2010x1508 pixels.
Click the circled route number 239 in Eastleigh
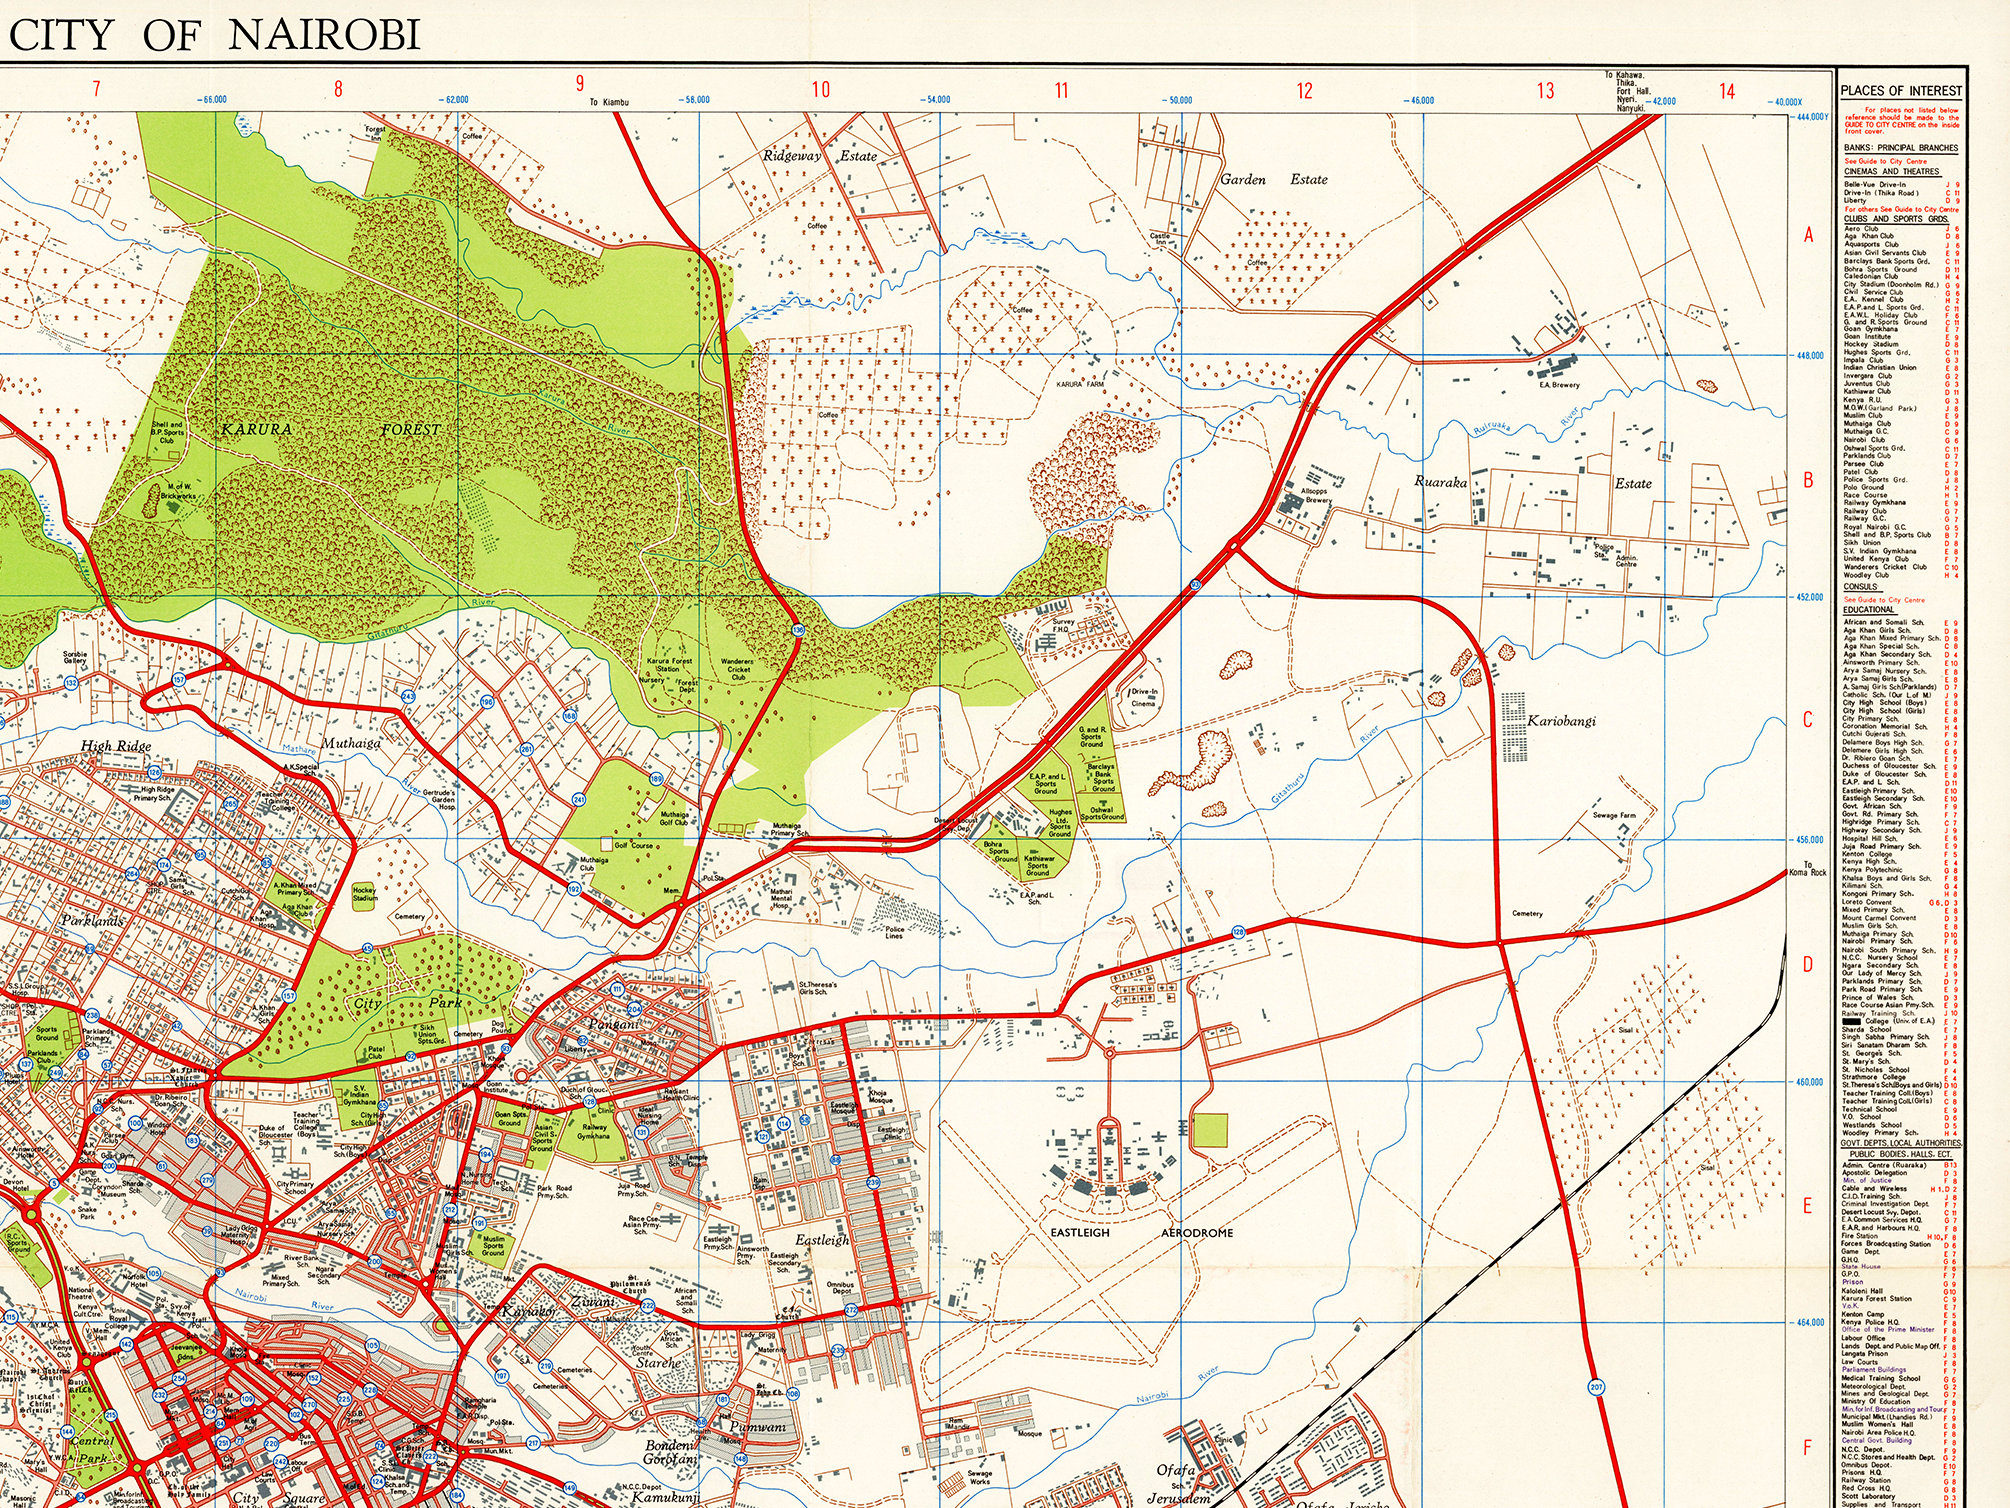(x=873, y=1182)
